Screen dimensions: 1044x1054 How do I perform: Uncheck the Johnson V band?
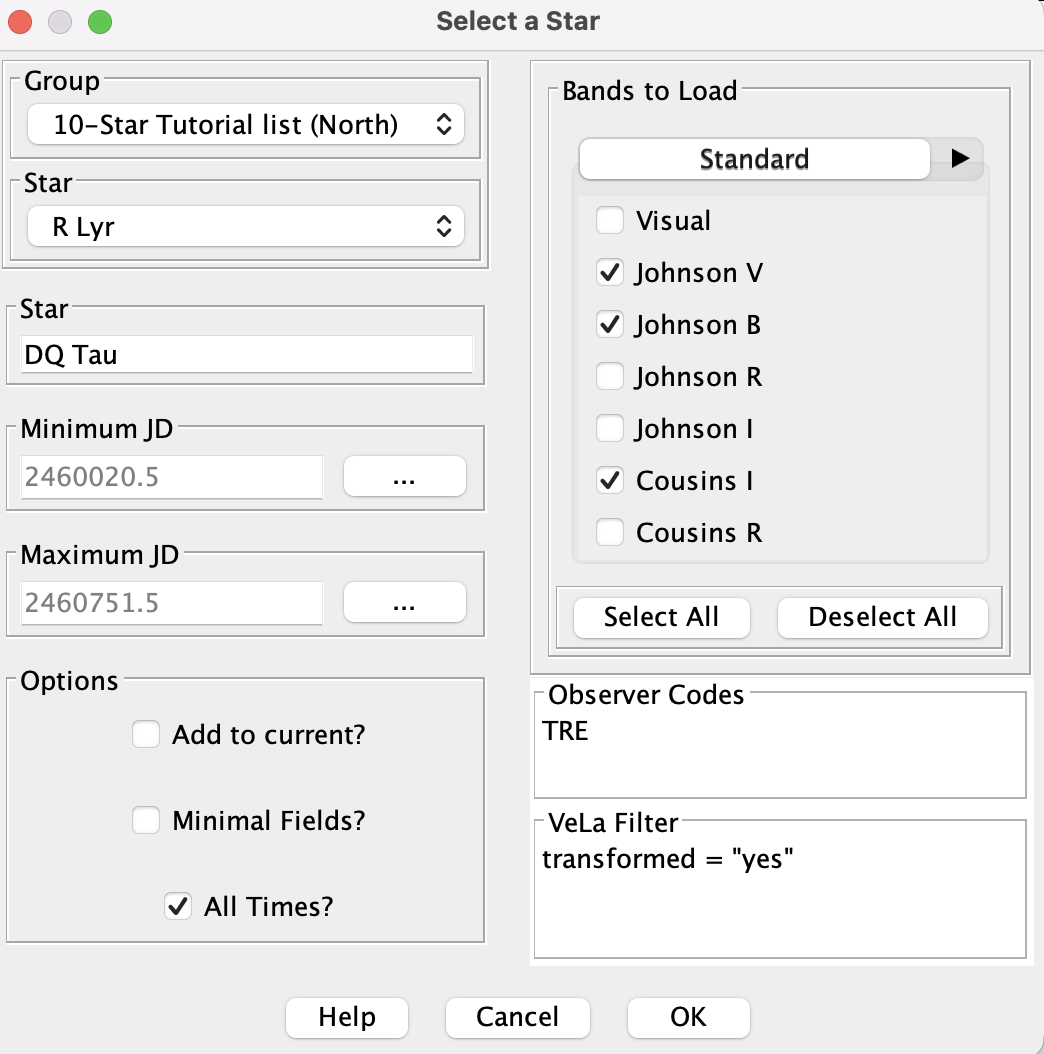(610, 272)
